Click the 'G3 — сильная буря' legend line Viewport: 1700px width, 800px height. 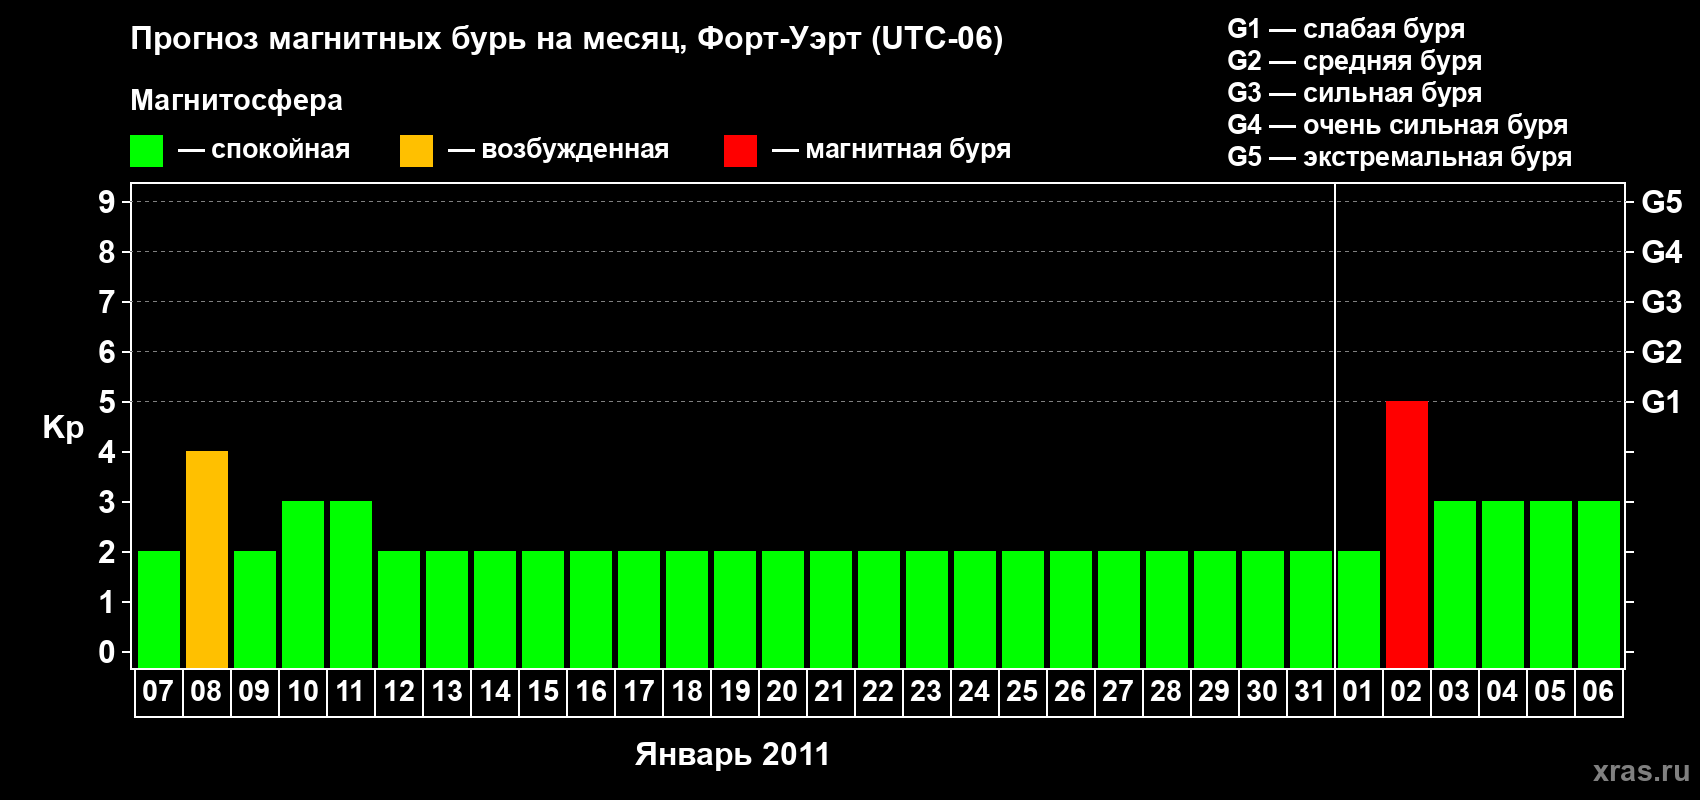(1354, 93)
